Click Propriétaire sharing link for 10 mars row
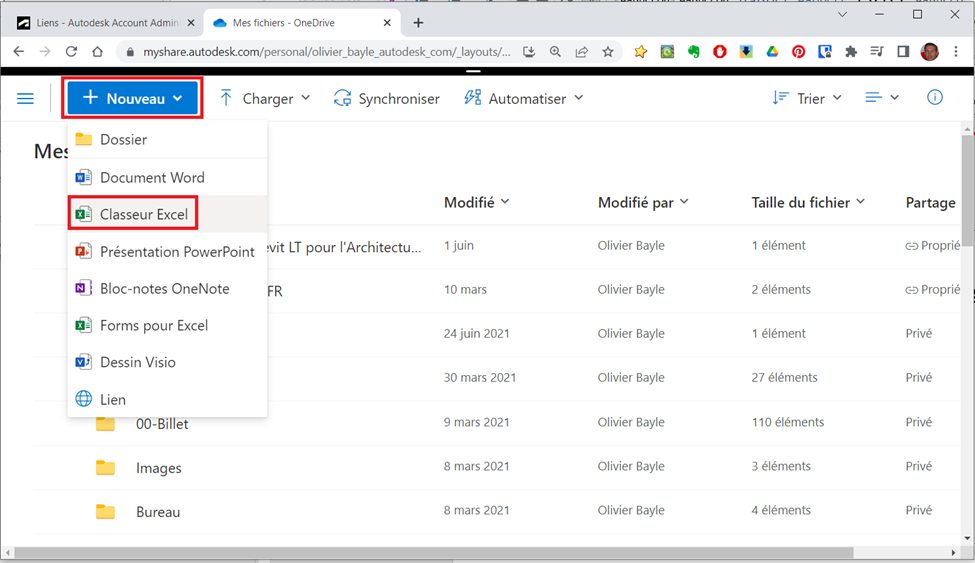The image size is (975, 563). (x=933, y=289)
